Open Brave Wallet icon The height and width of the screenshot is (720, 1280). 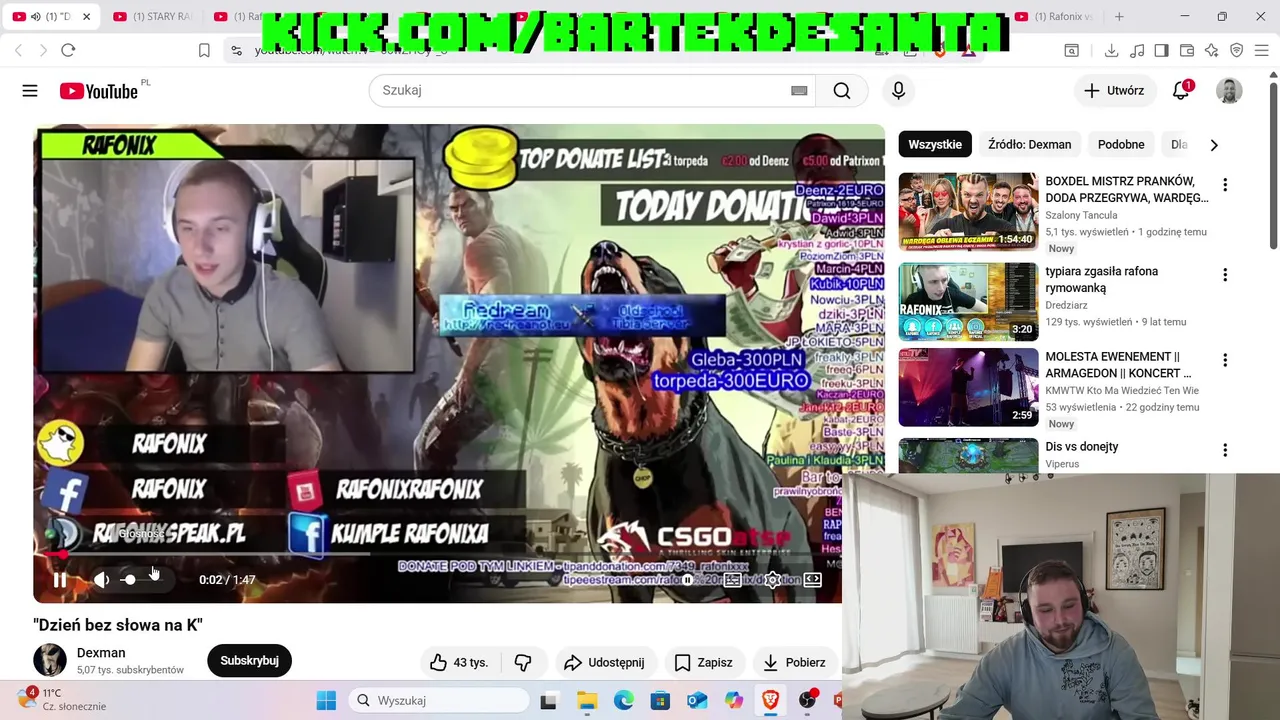[x=1187, y=50]
